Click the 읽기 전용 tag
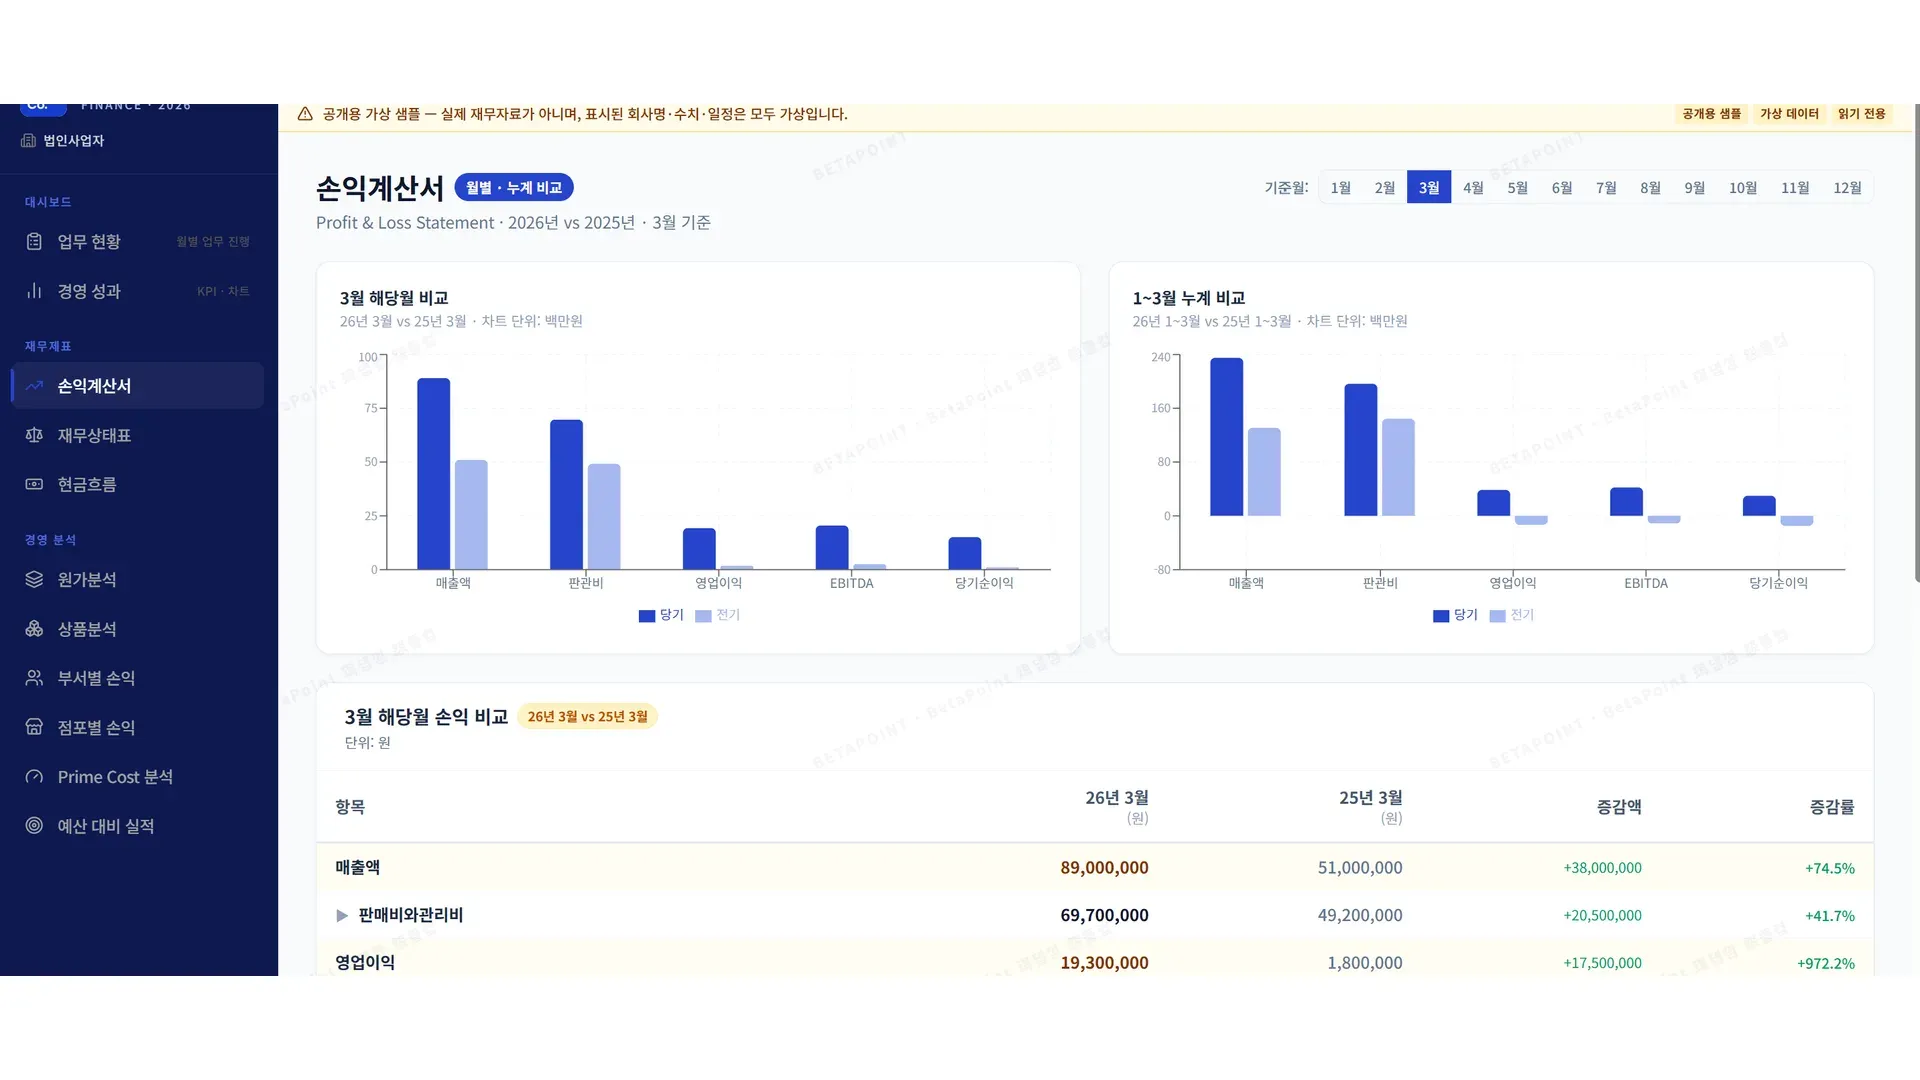The height and width of the screenshot is (1080, 1920). 1861,114
